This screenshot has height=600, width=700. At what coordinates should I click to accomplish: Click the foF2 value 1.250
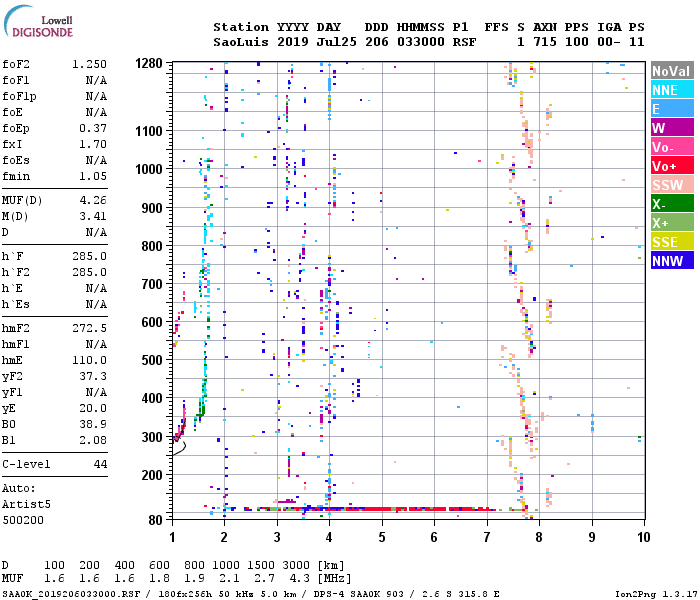[89, 64]
